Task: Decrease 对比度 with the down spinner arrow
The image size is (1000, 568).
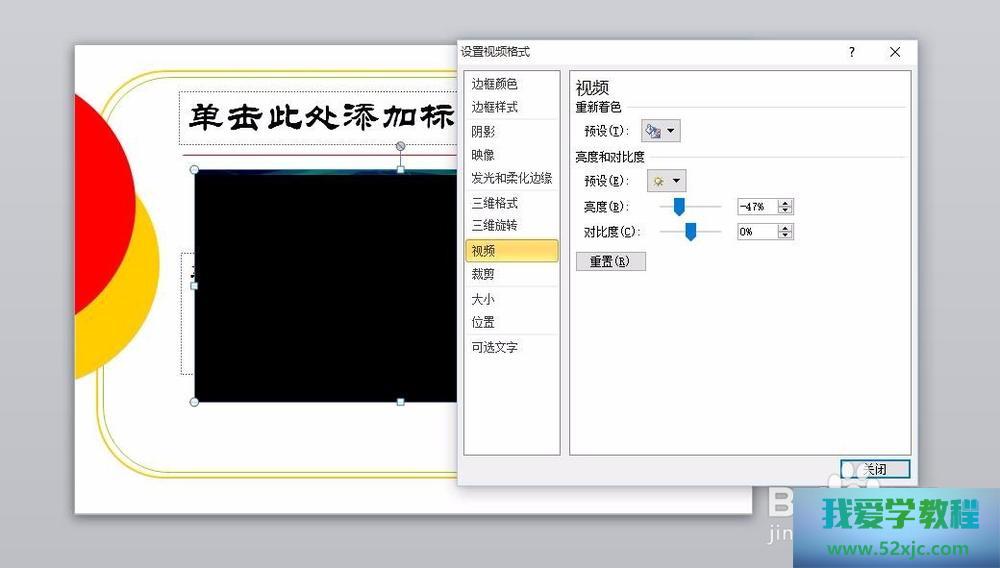Action: [785, 235]
